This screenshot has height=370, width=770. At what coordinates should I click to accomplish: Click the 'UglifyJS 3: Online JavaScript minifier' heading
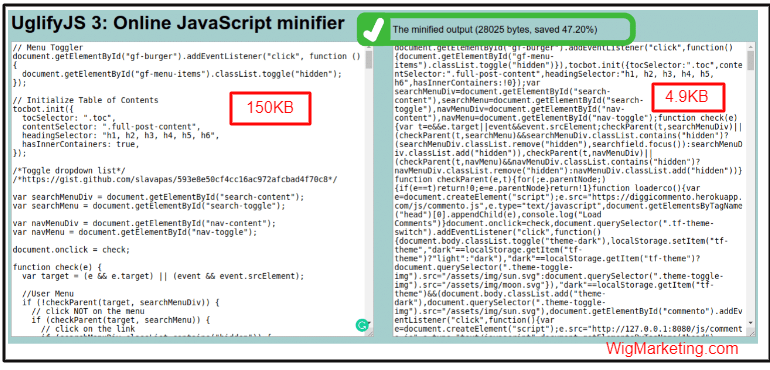[x=178, y=23]
